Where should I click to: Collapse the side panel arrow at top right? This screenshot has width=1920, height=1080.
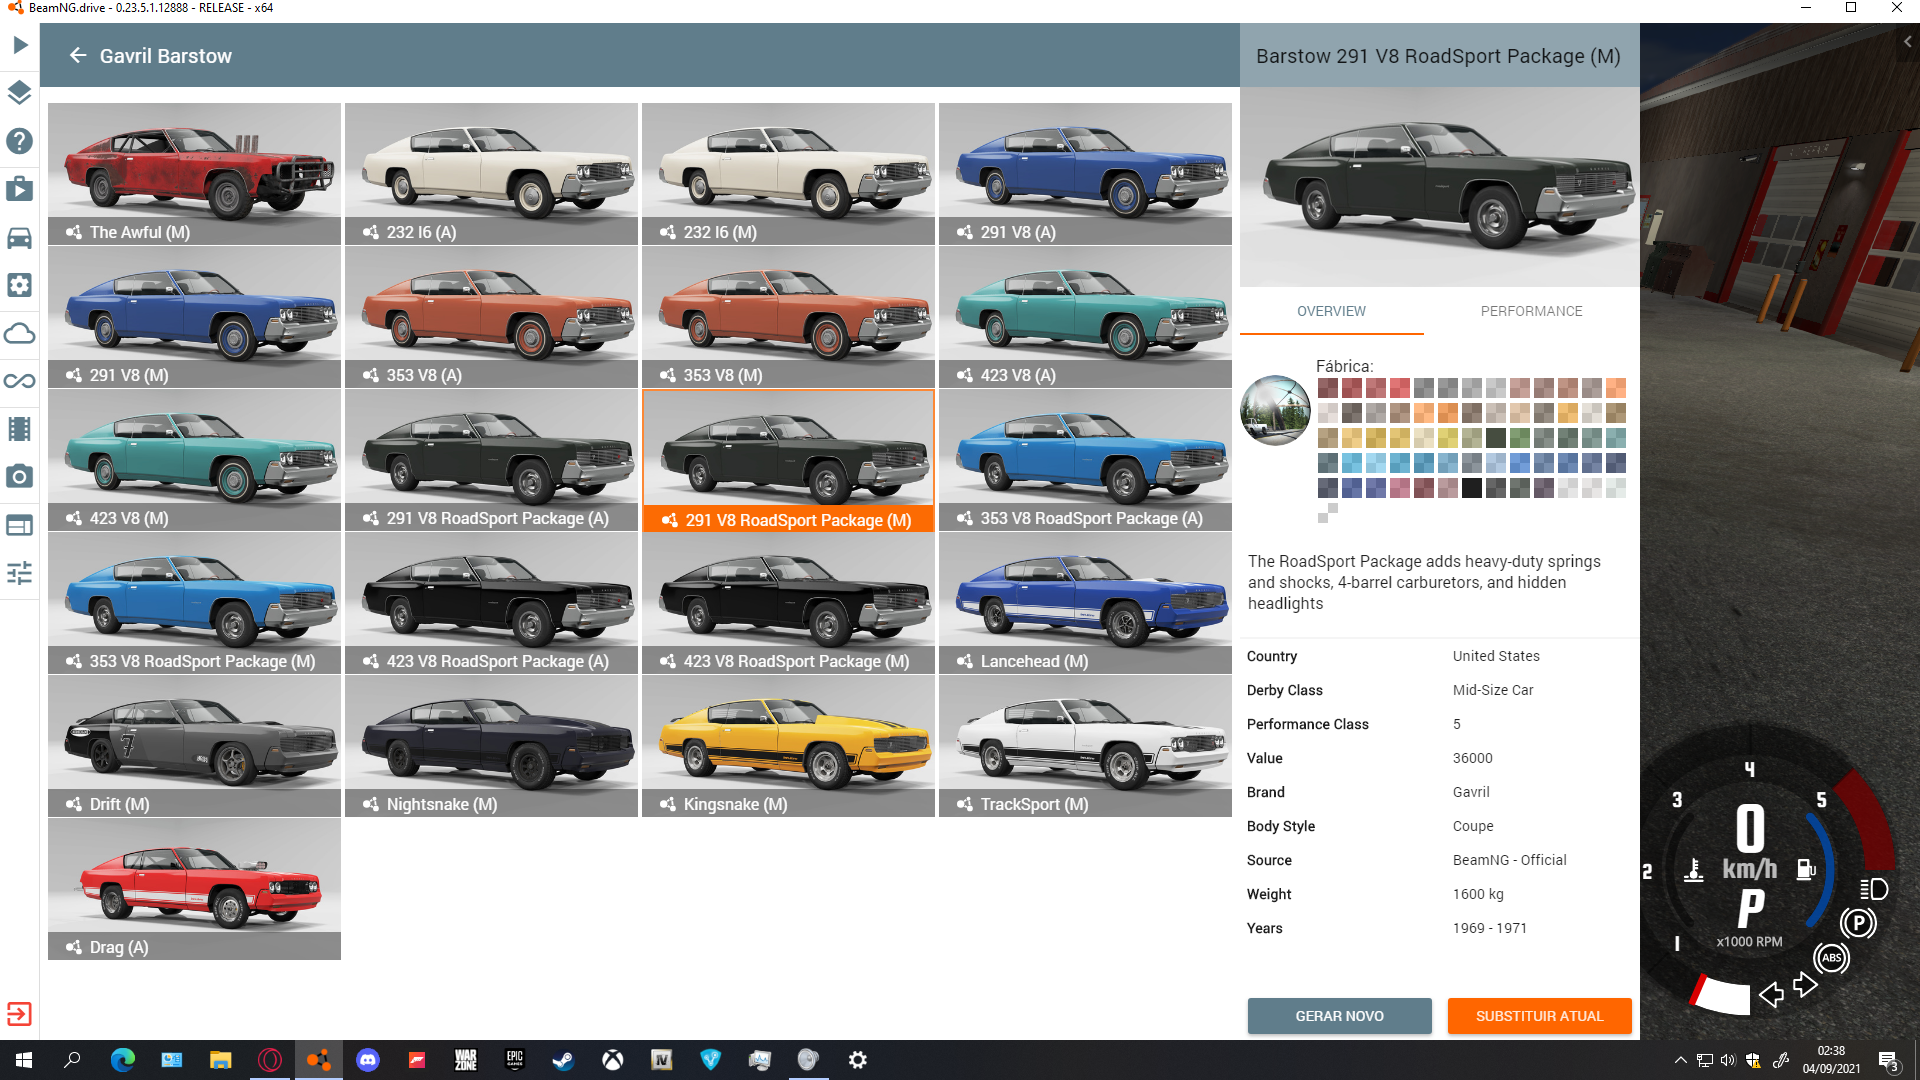(1908, 42)
